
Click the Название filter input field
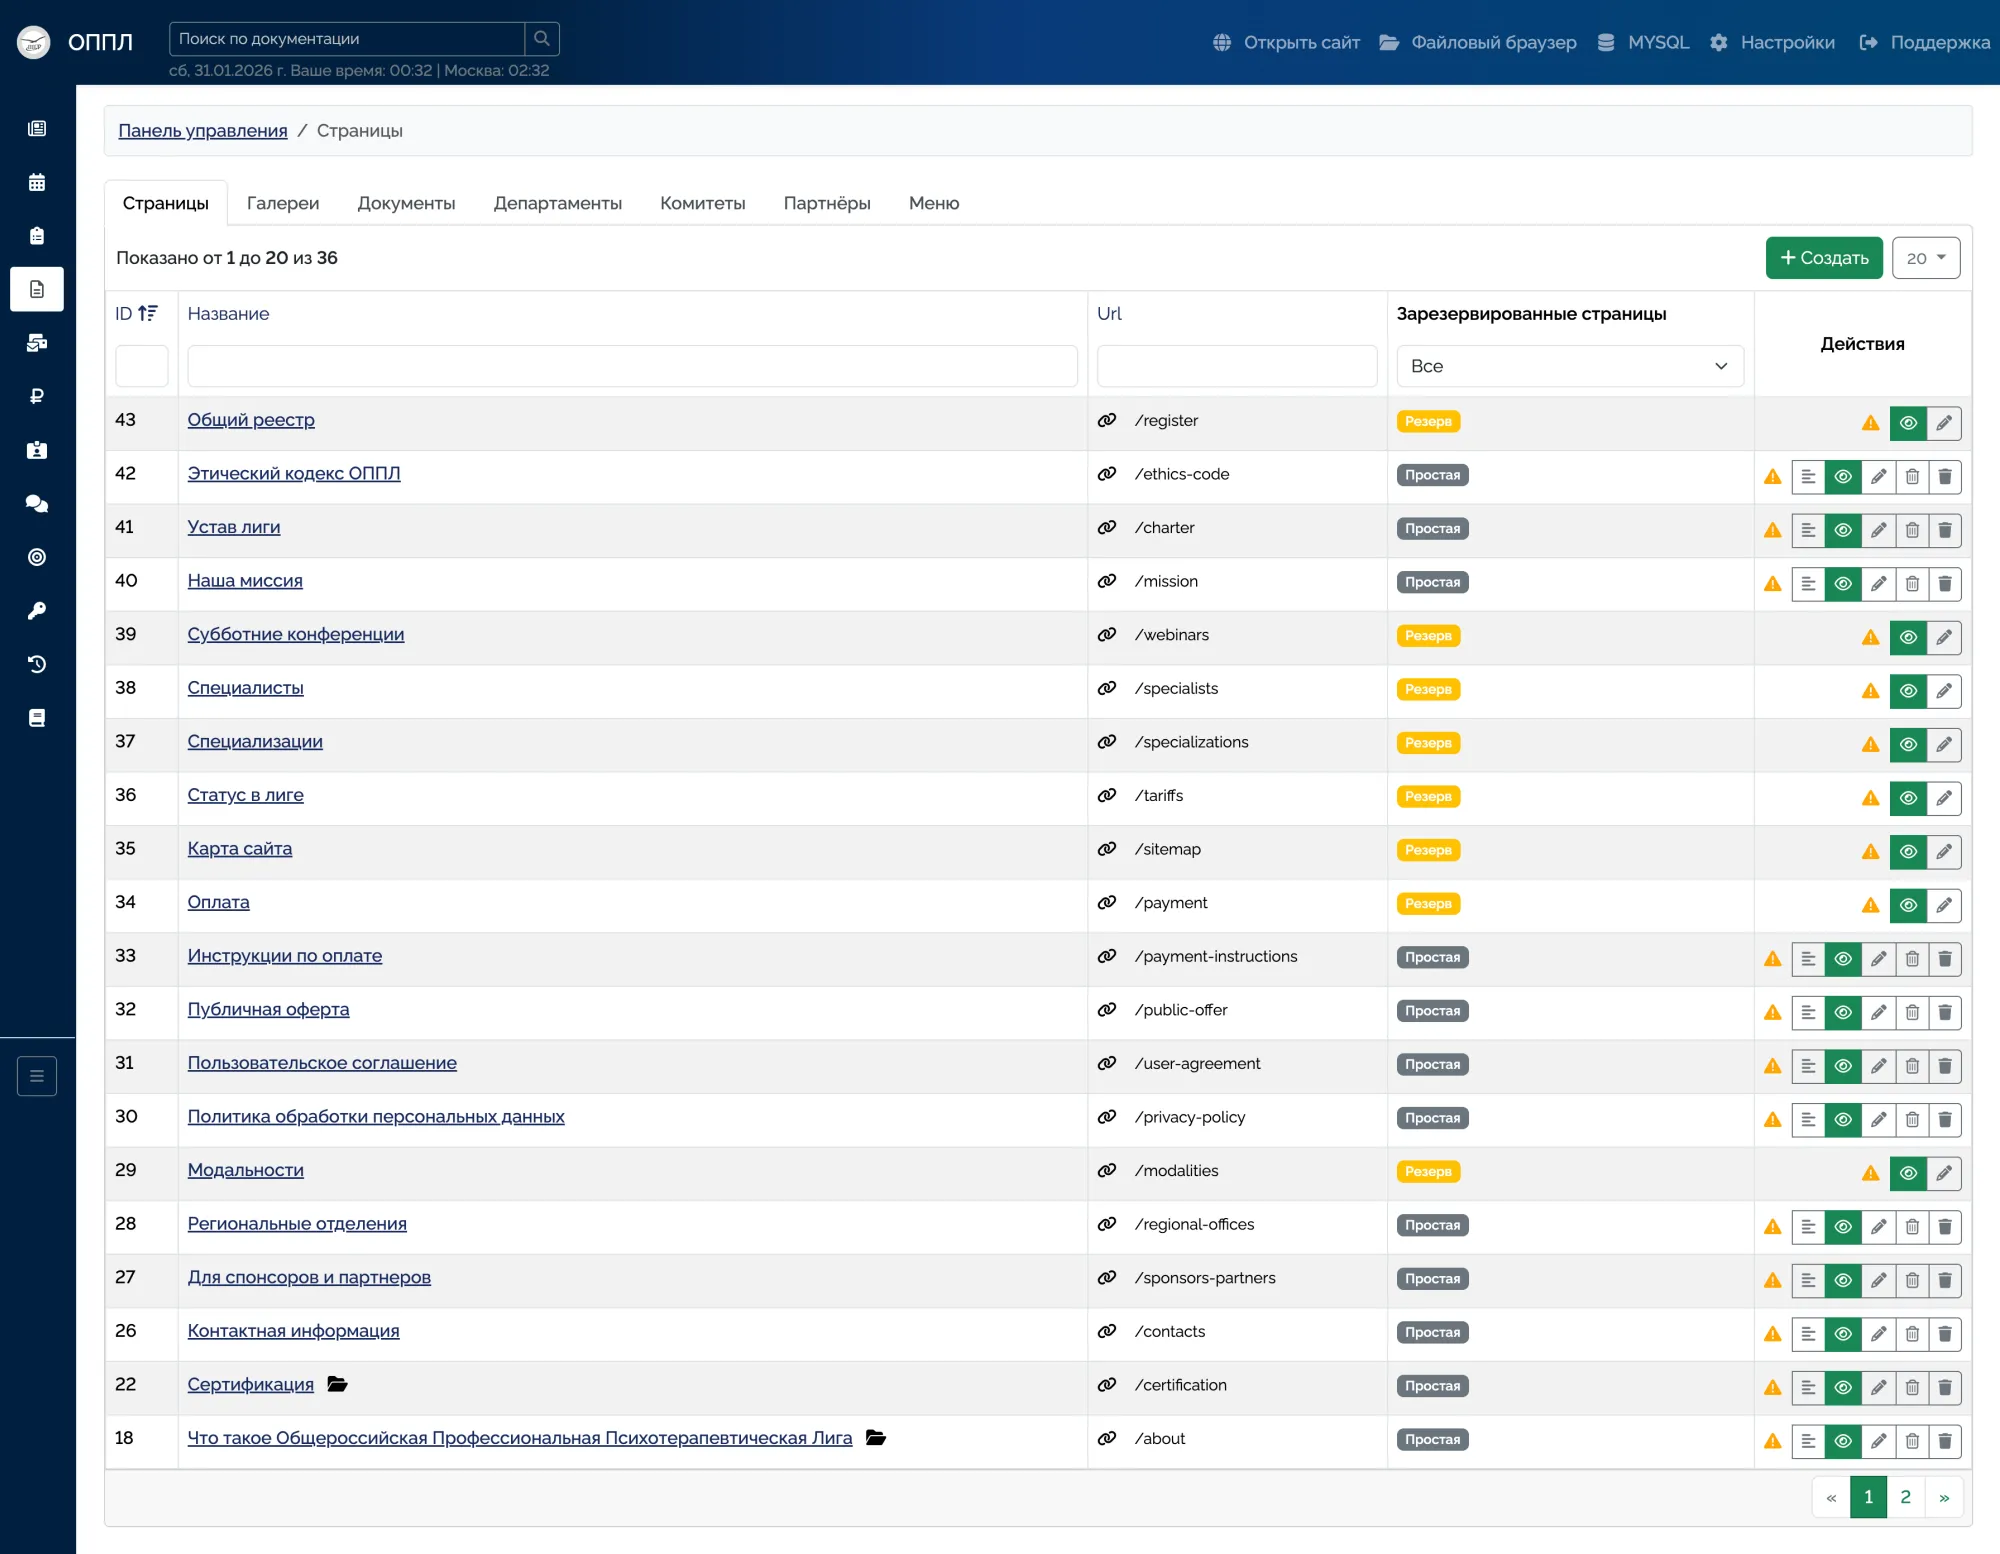632,366
